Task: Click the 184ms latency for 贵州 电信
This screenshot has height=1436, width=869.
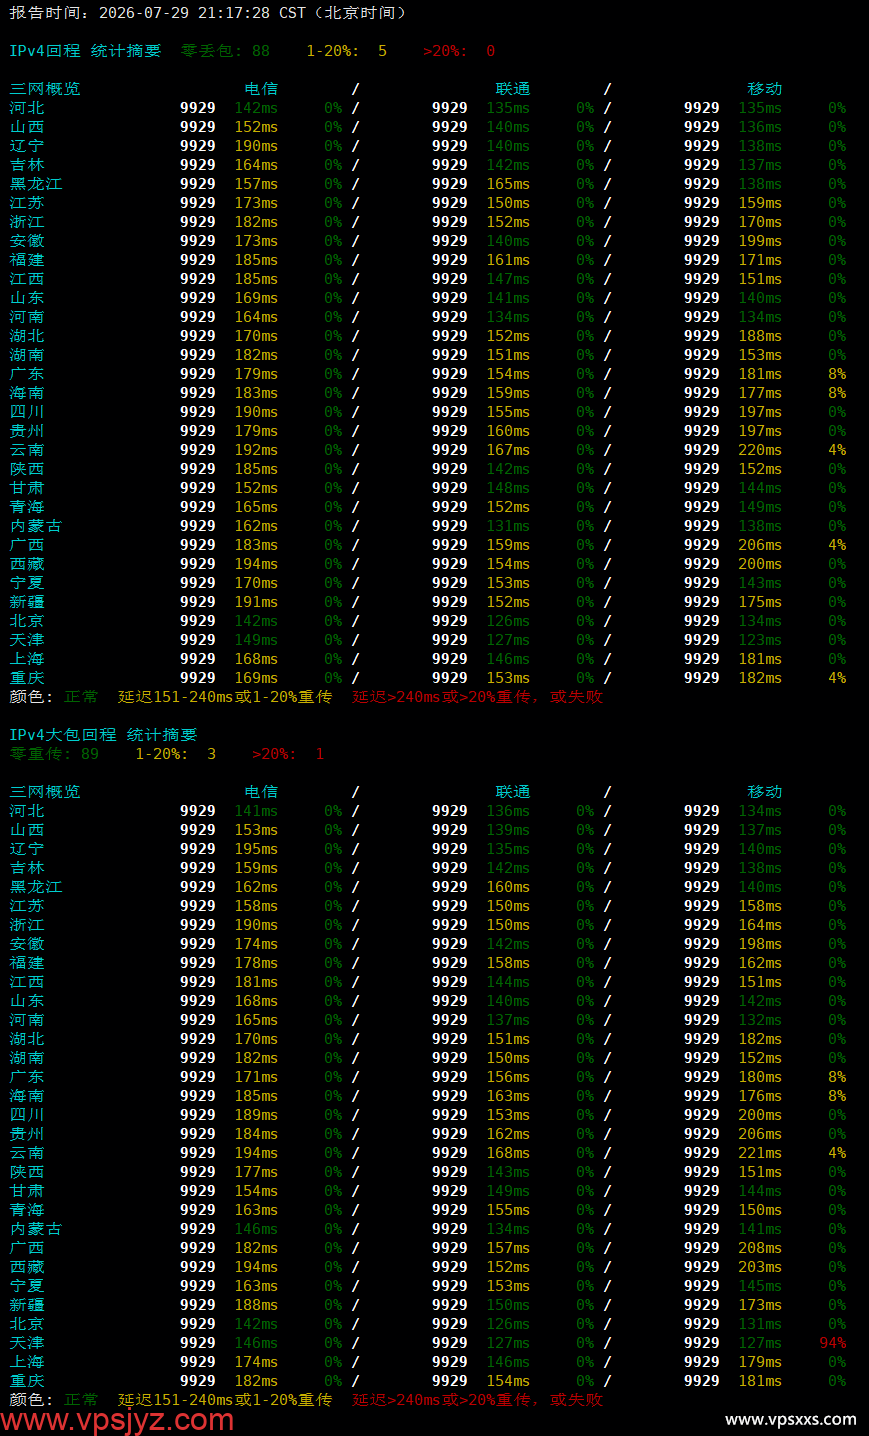Action: tap(256, 1134)
